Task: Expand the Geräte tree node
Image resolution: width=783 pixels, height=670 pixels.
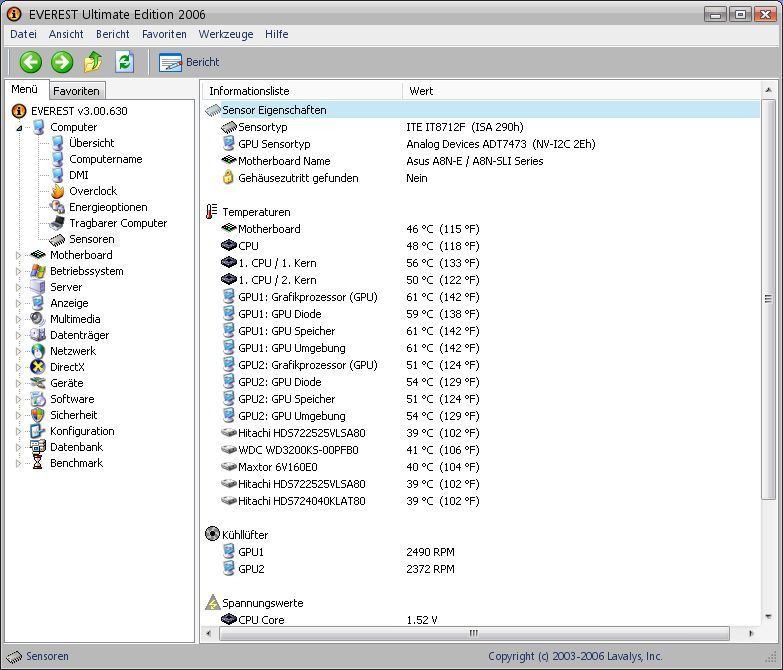Action: (x=18, y=383)
